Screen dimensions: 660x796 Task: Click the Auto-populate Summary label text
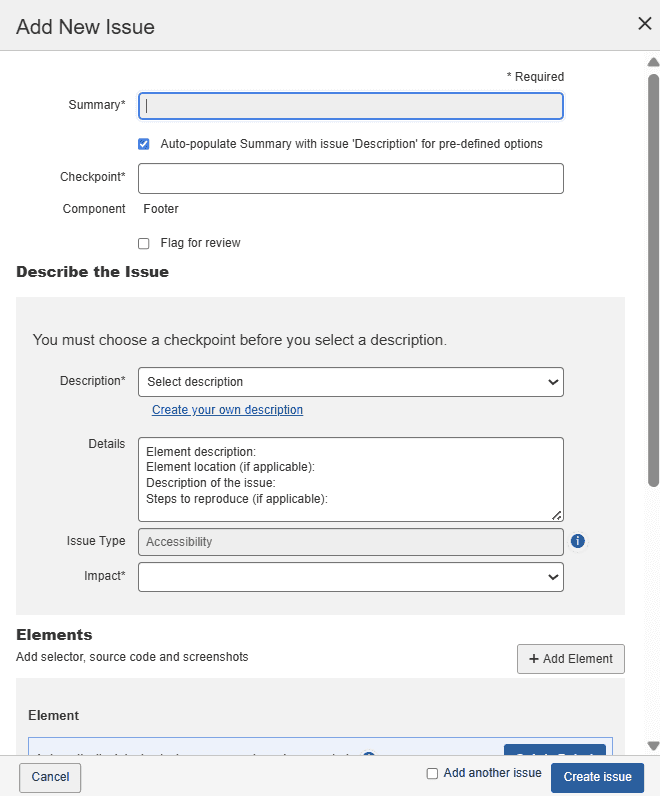(x=351, y=144)
